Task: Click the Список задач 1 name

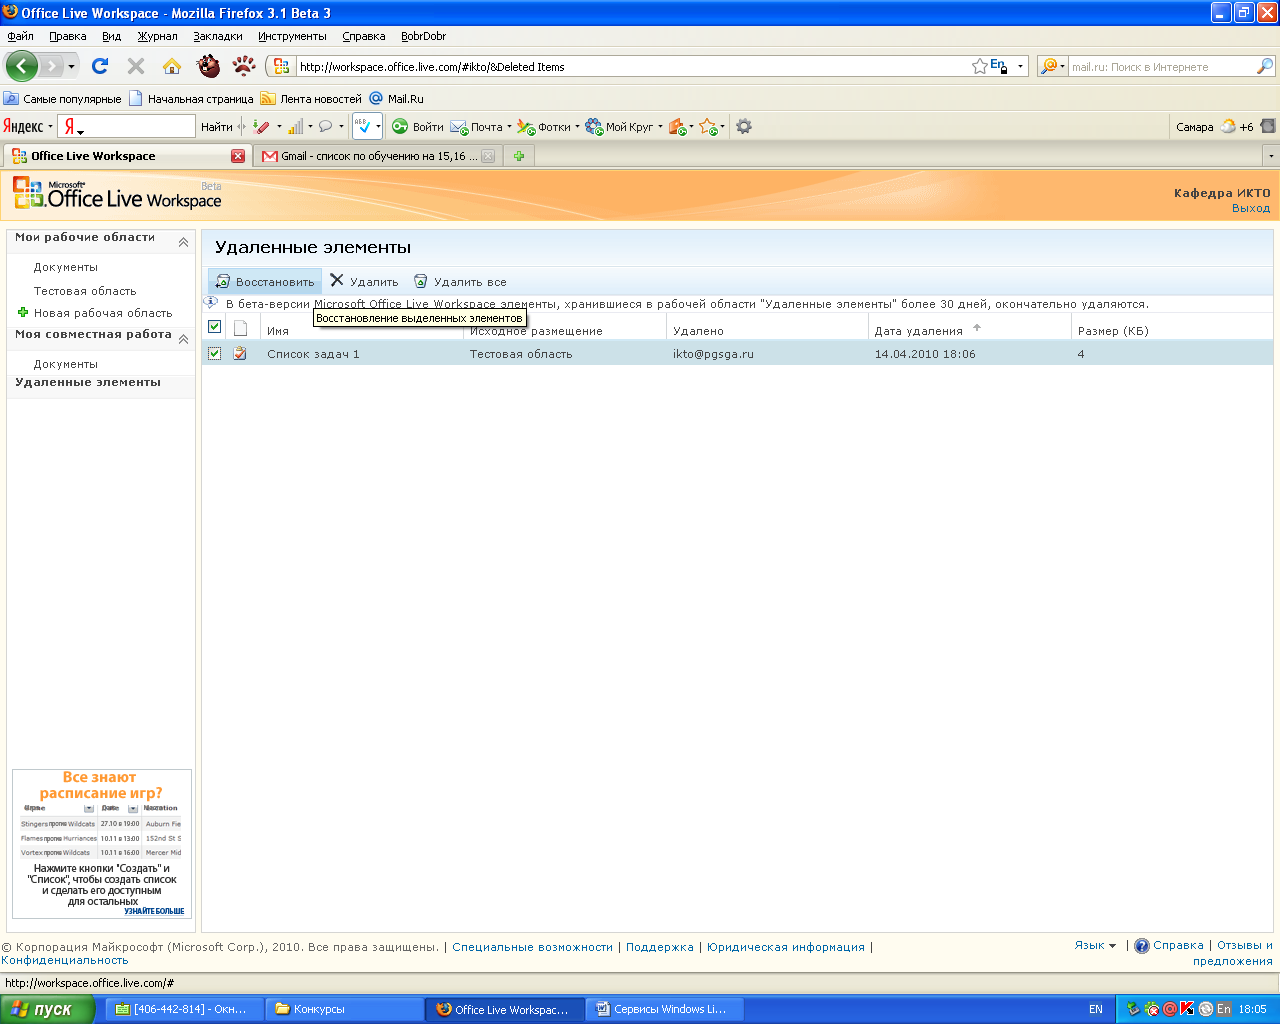Action: (x=313, y=354)
